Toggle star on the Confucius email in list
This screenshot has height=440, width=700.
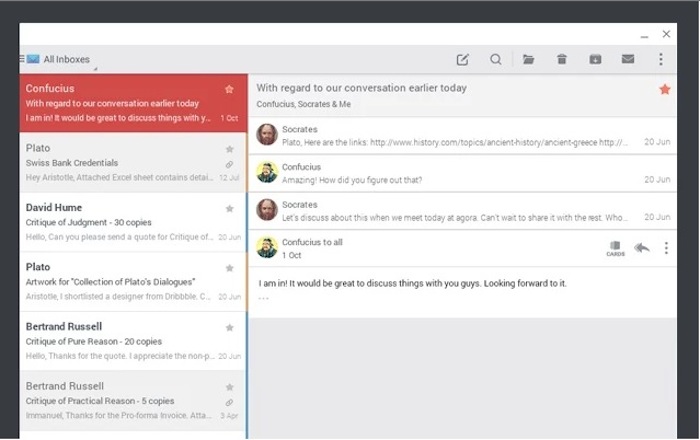tap(229, 89)
